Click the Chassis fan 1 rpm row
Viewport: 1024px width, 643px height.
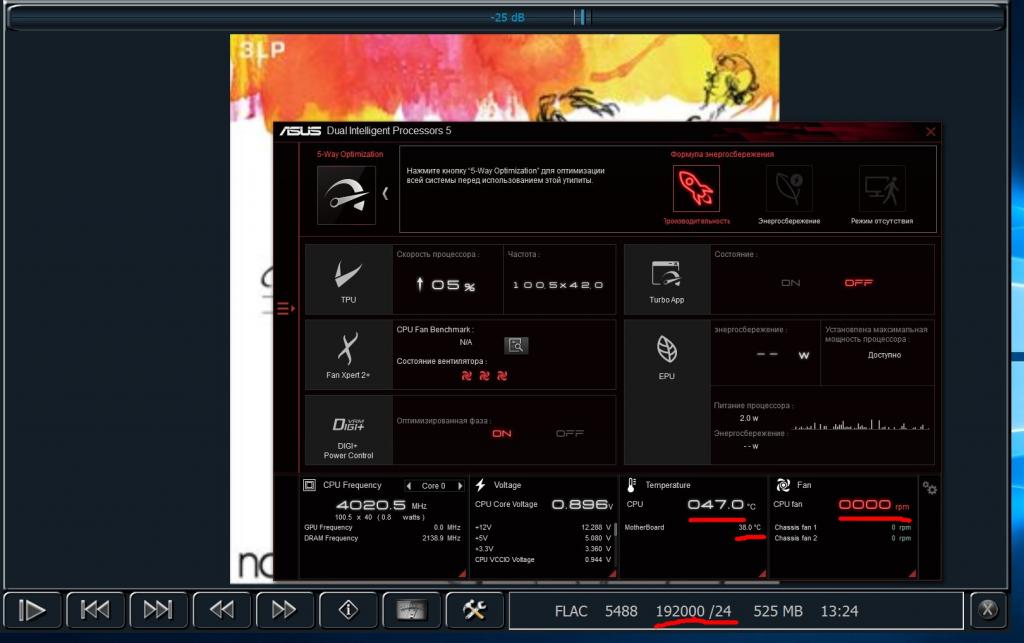pyautogui.click(x=842, y=527)
